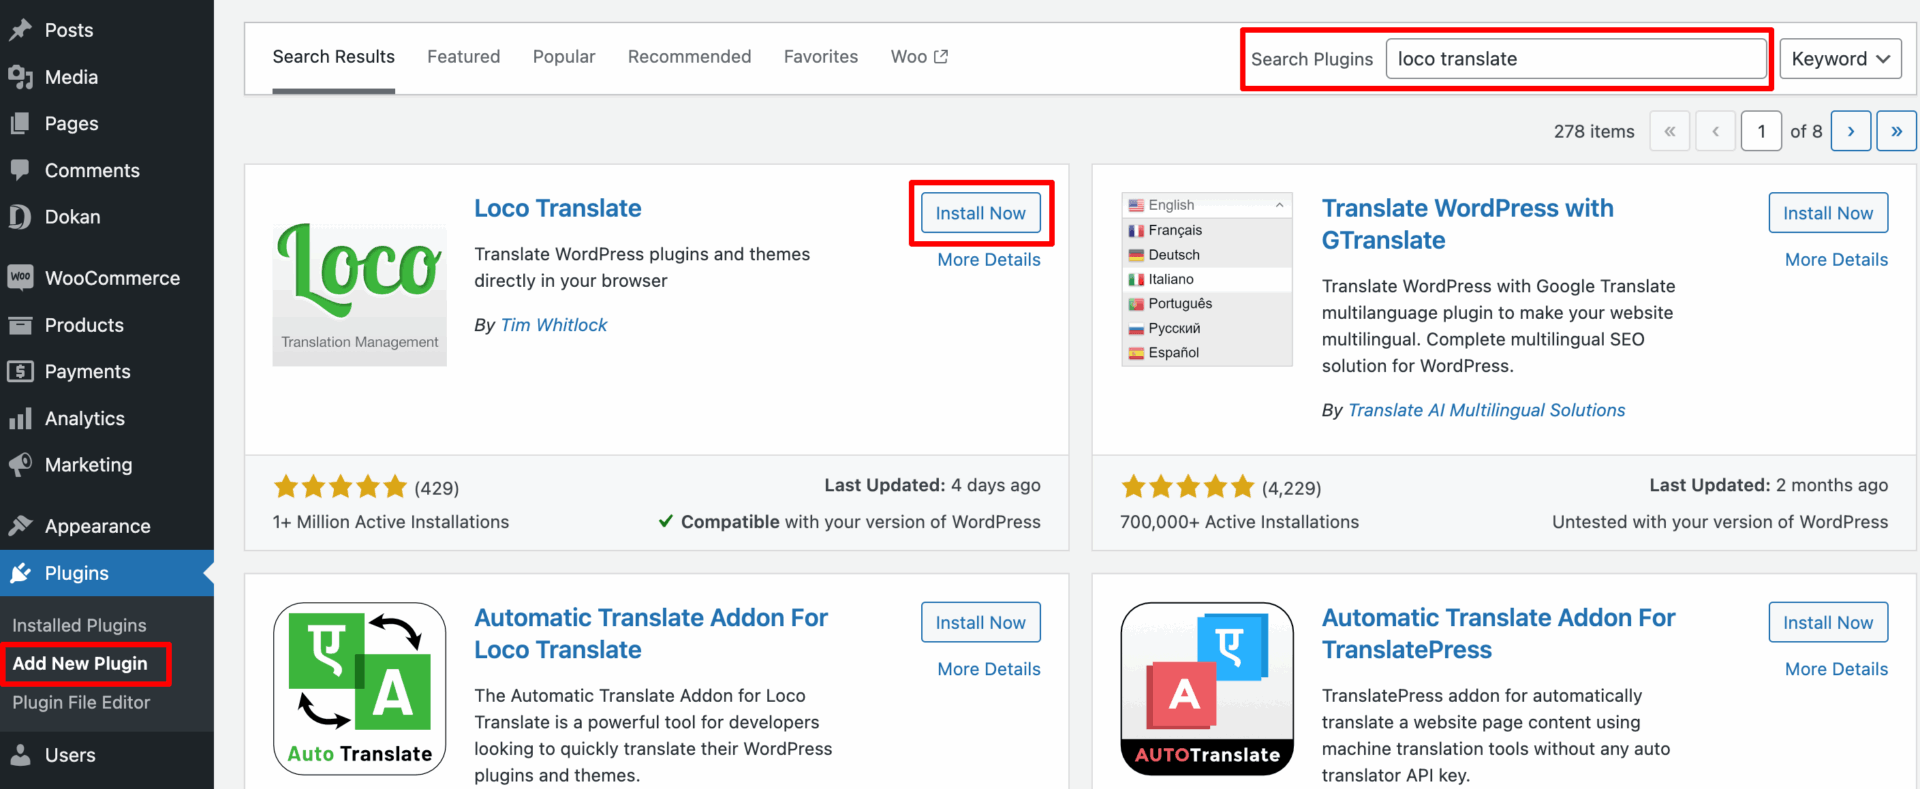This screenshot has width=1920, height=789.
Task: Click the WooCommerce logo icon
Action: coord(20,278)
